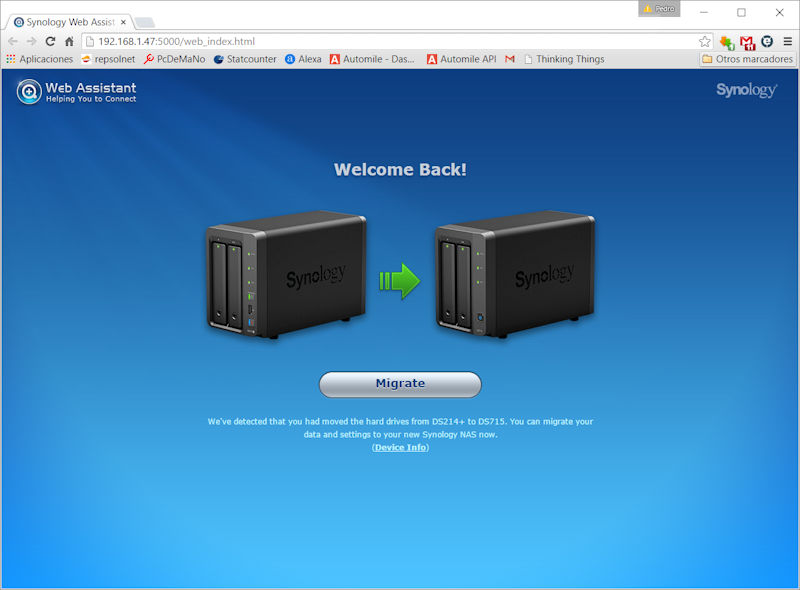Image resolution: width=800 pixels, height=590 pixels.
Task: Open the Thinking Things bookmark
Action: [564, 59]
